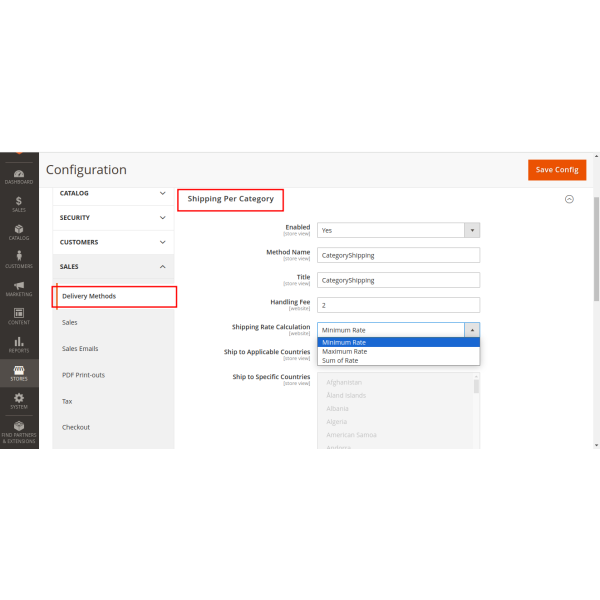Open the Marketing megaphone icon

(19, 287)
